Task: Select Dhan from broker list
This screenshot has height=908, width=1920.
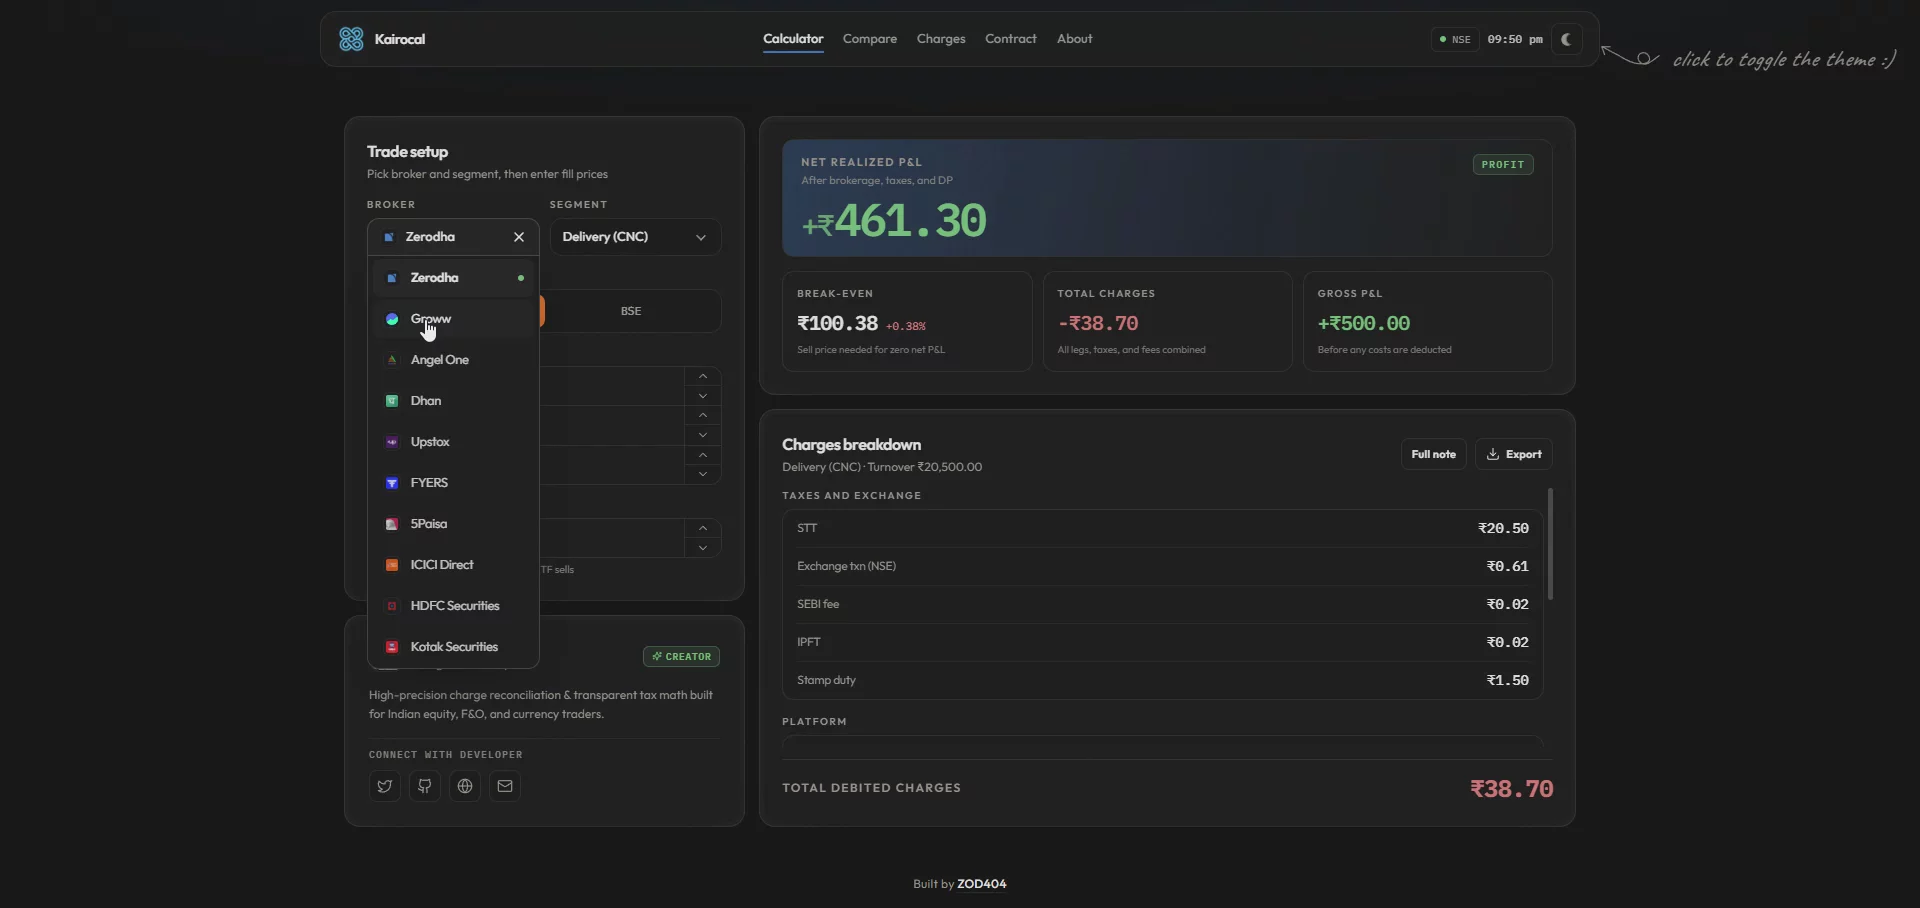Action: pos(454,401)
